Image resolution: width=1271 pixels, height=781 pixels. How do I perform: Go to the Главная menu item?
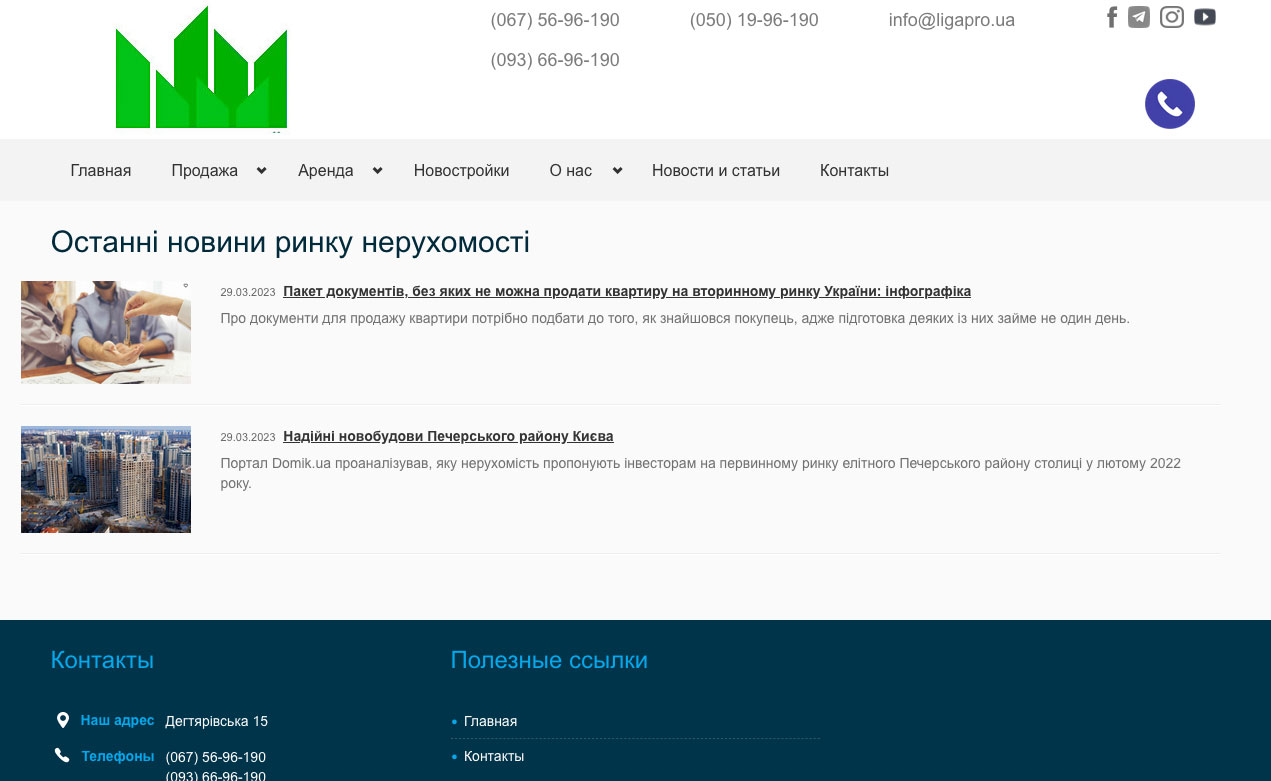click(101, 171)
